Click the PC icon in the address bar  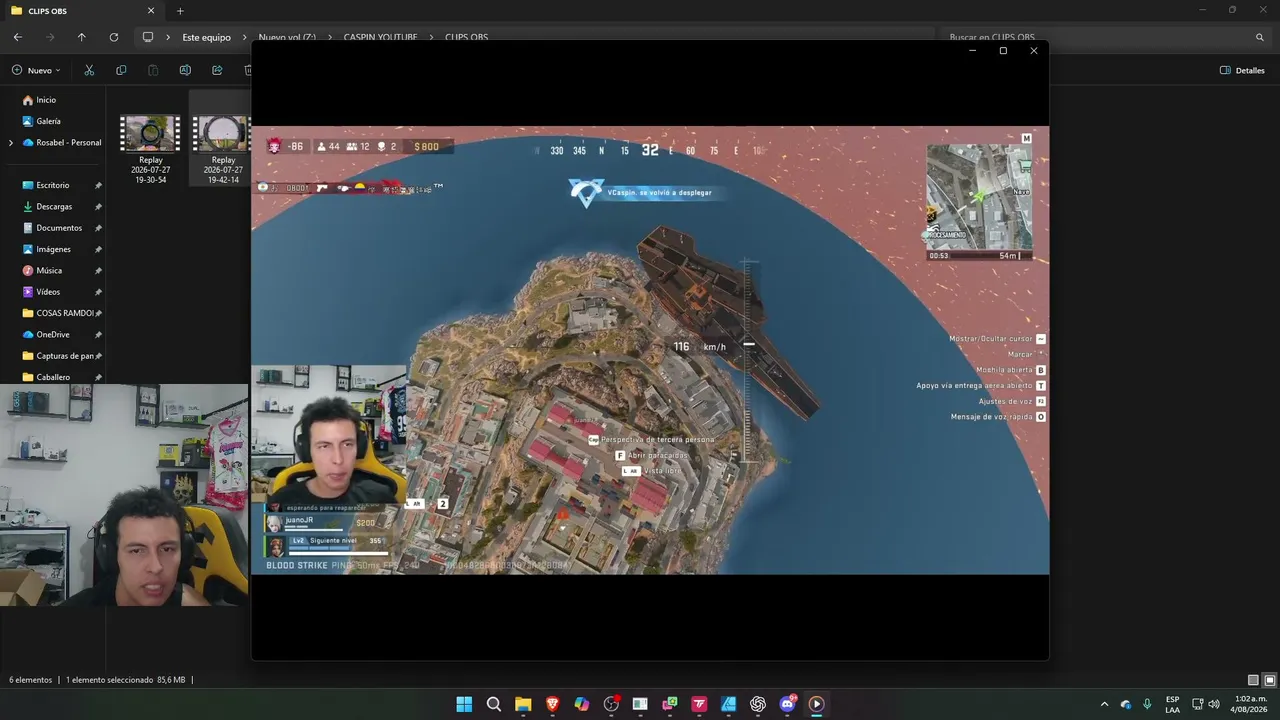click(148, 37)
